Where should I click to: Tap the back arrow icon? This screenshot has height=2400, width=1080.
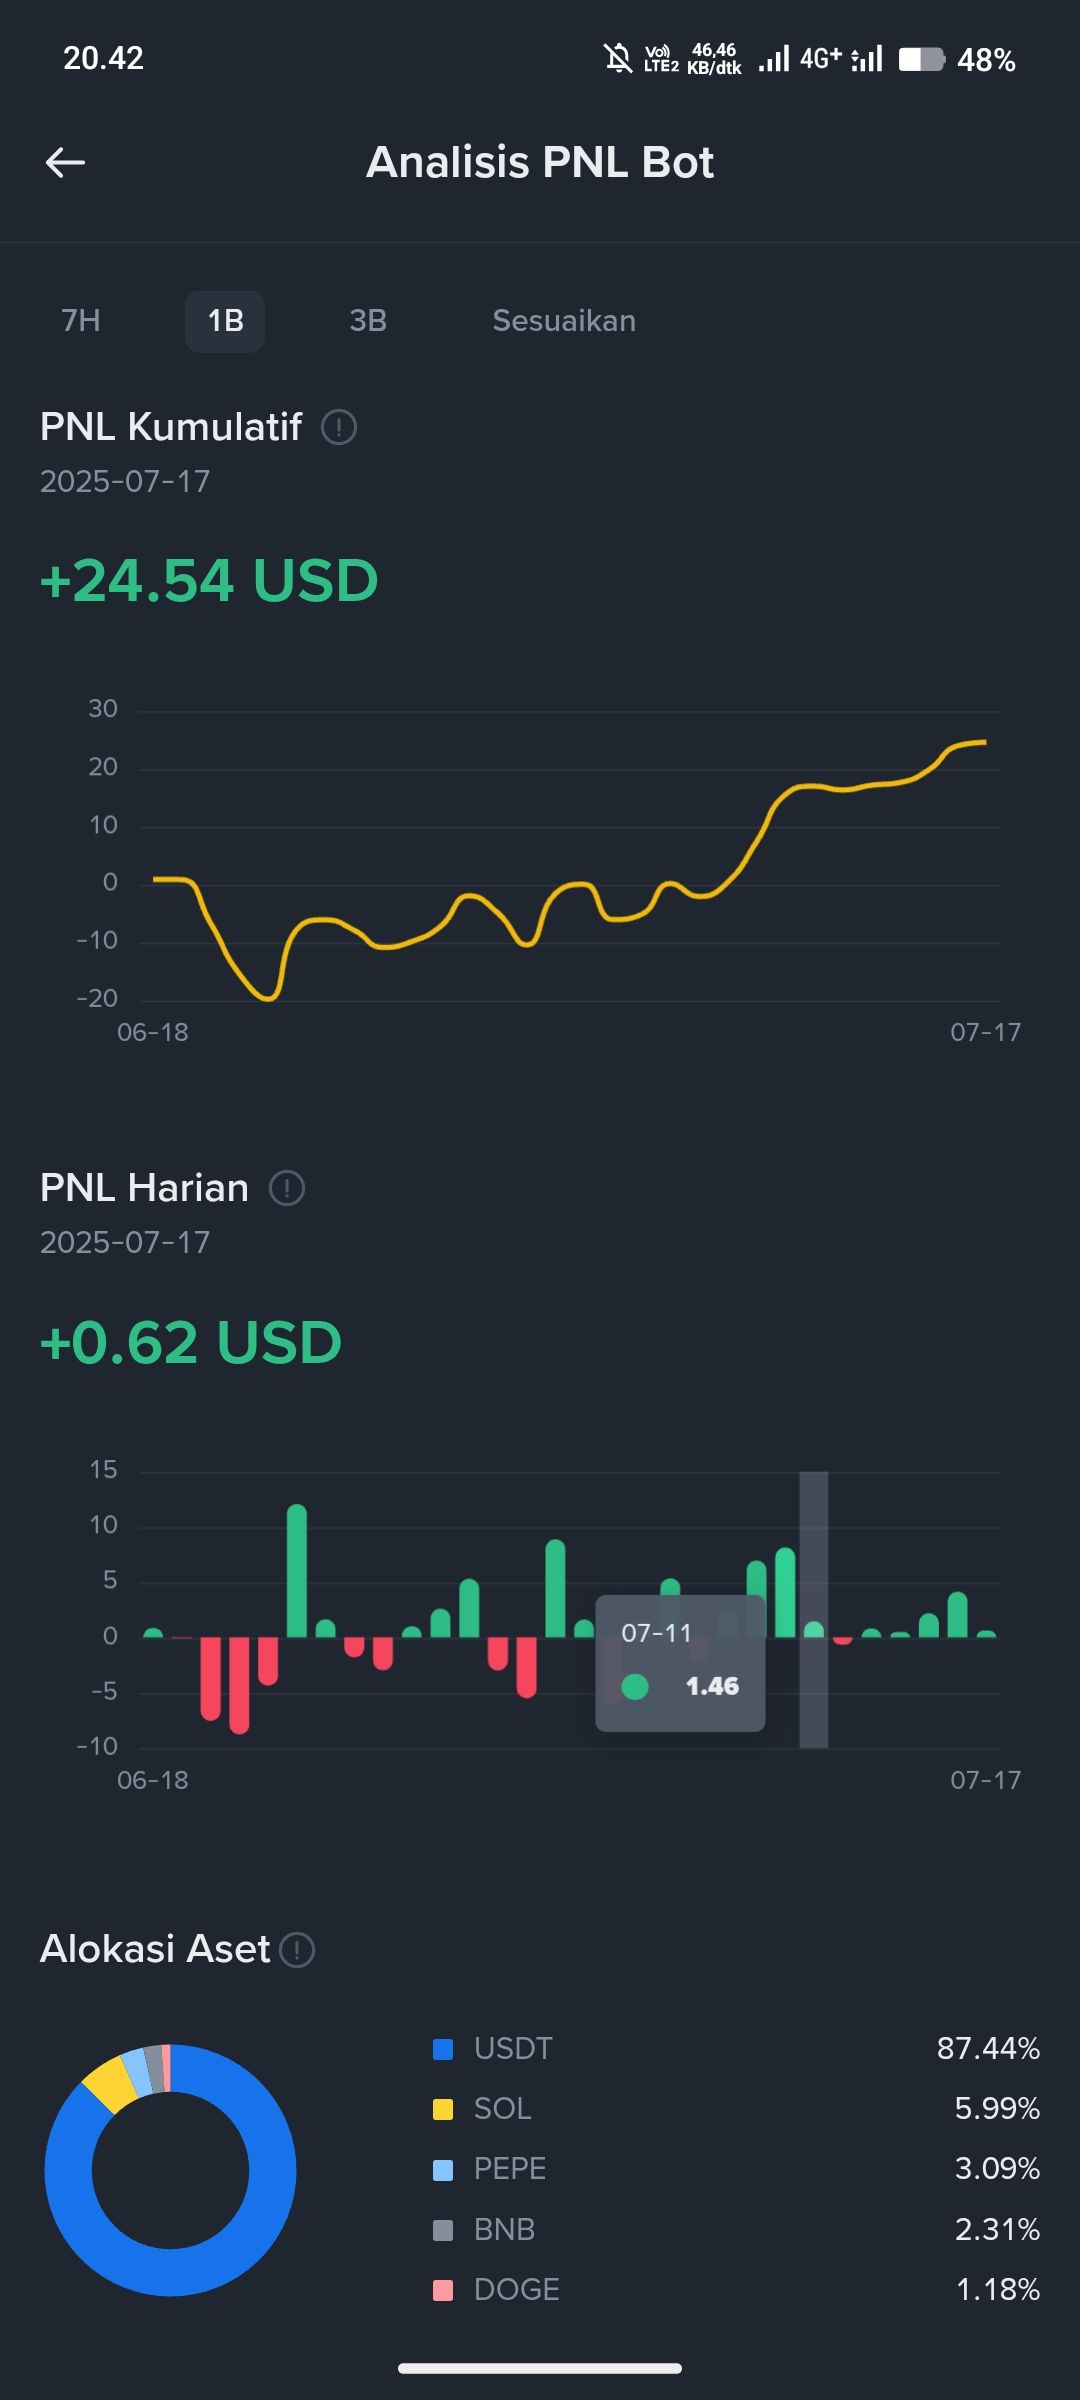pyautogui.click(x=65, y=162)
